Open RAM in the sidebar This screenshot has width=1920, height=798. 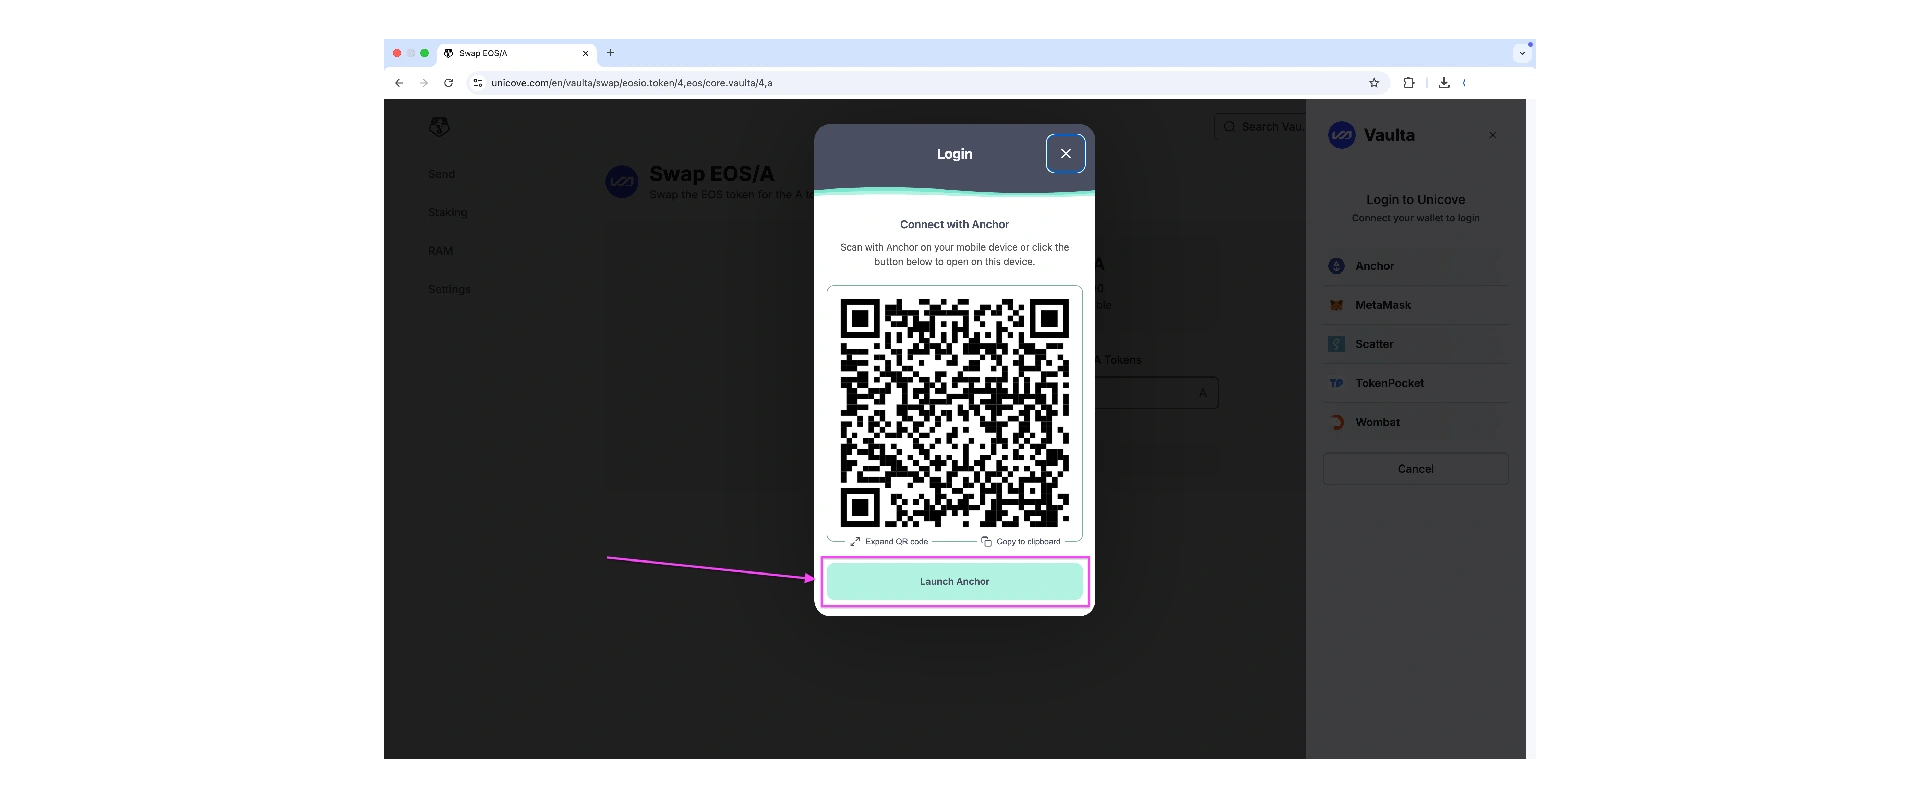tap(440, 251)
